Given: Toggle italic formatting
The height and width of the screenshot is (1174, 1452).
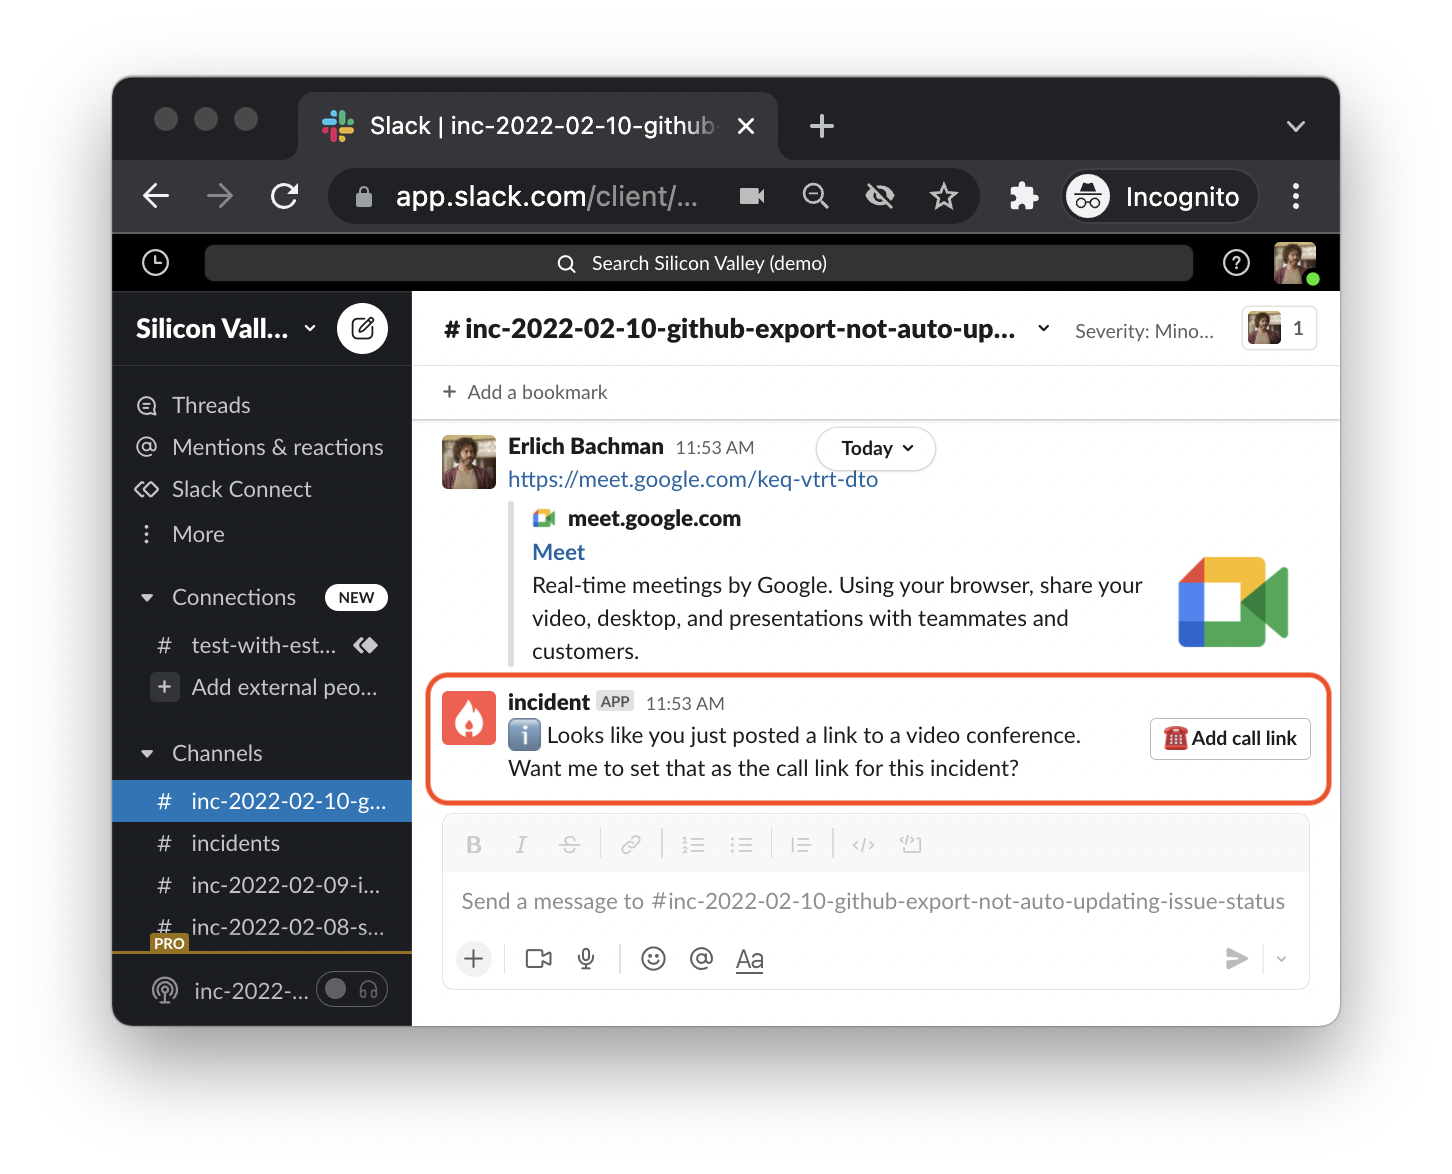Looking at the screenshot, I should [521, 845].
